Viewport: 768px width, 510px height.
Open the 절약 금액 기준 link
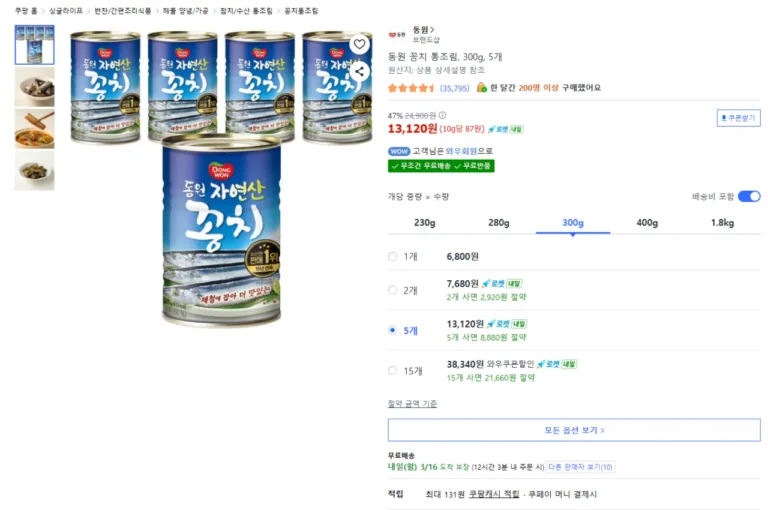pos(412,404)
